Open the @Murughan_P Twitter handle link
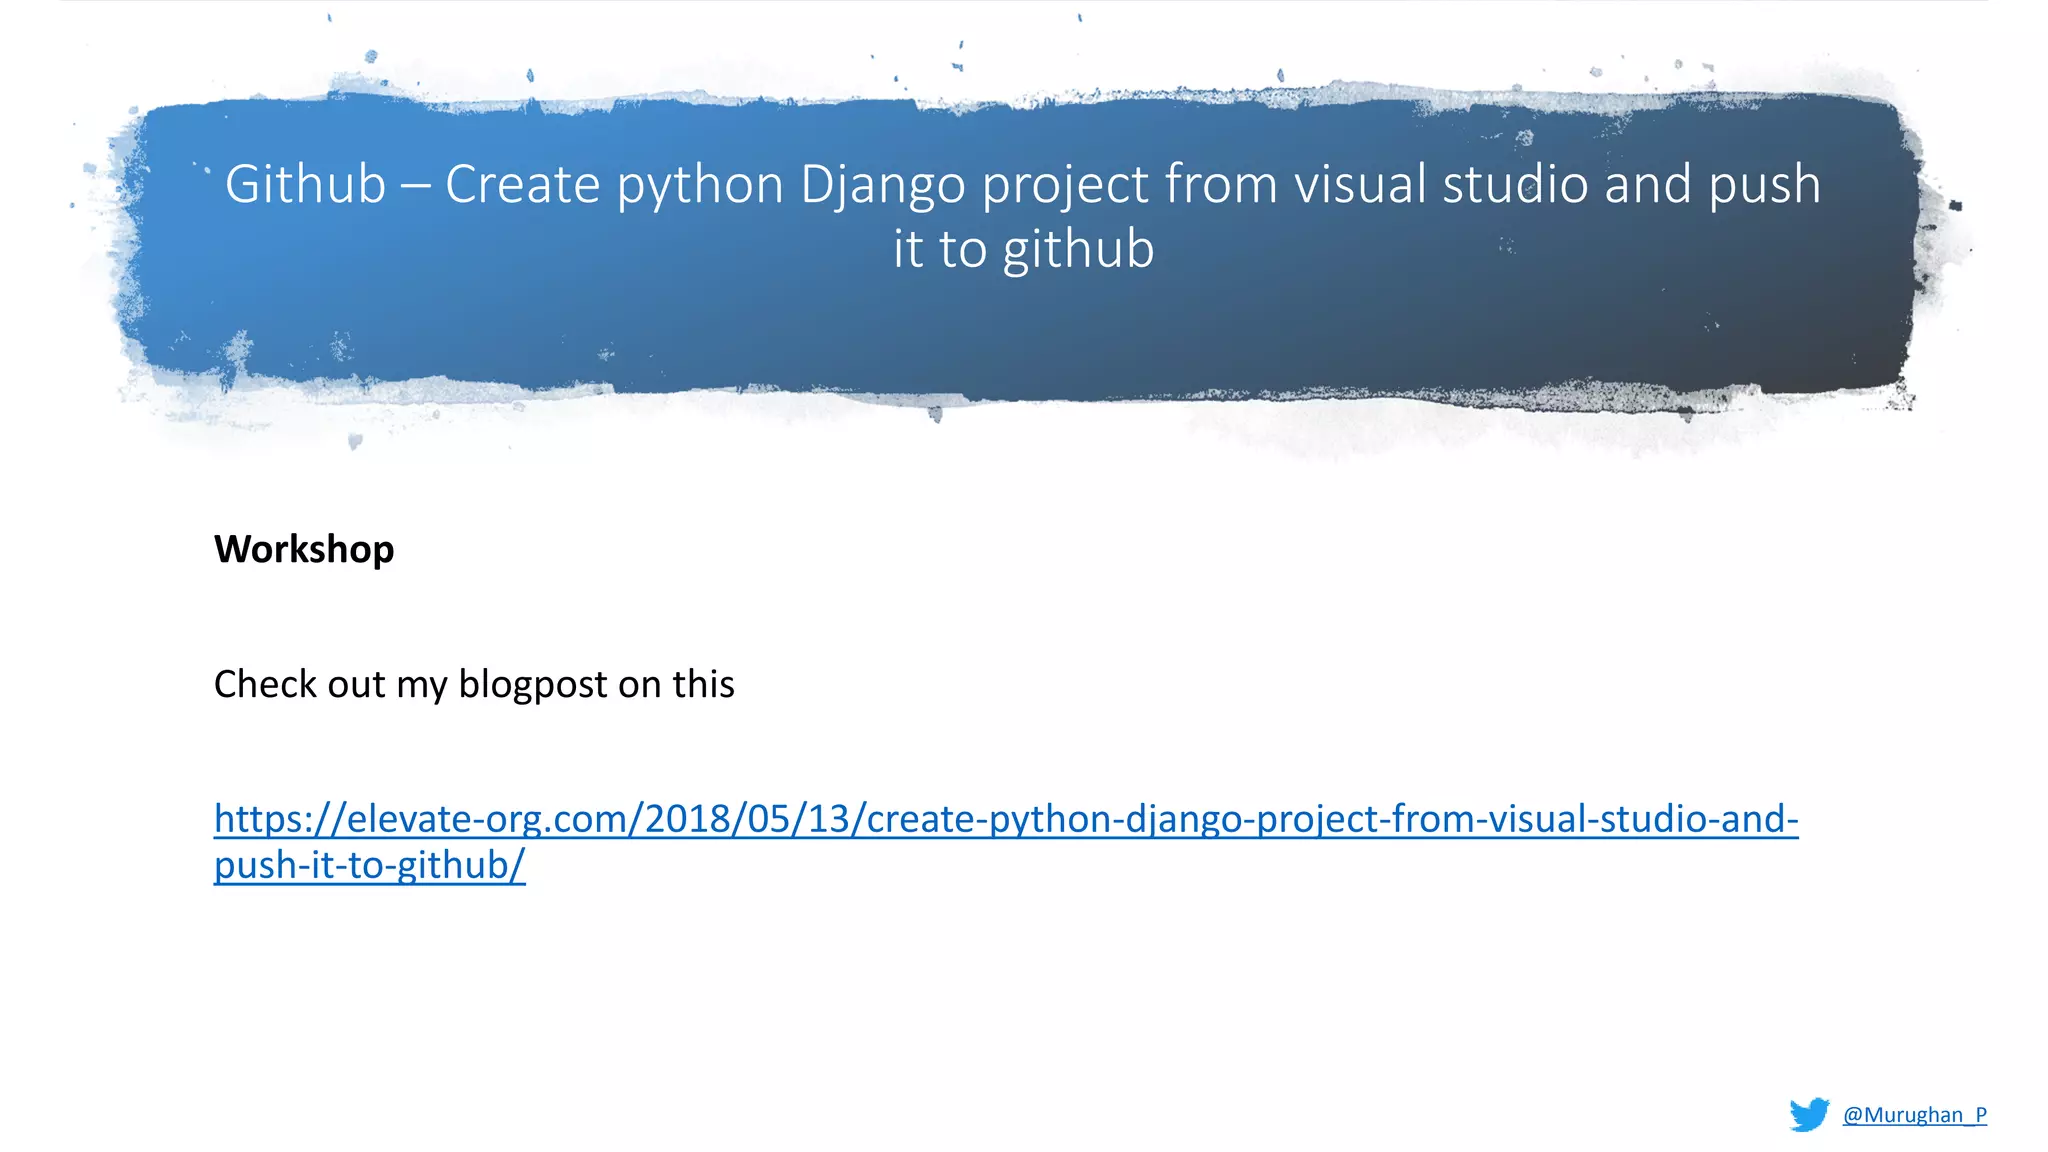The height and width of the screenshot is (1152, 2048). 1914,1115
